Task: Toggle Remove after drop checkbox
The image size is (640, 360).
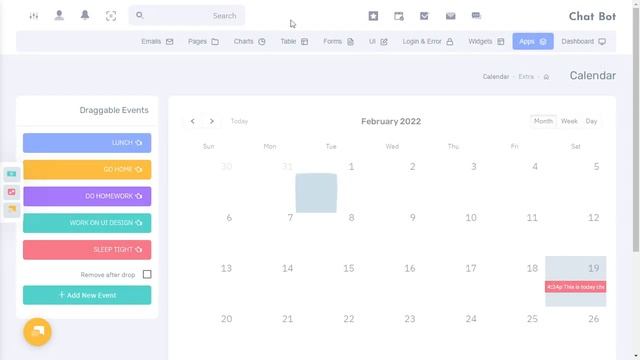Action: click(x=147, y=274)
